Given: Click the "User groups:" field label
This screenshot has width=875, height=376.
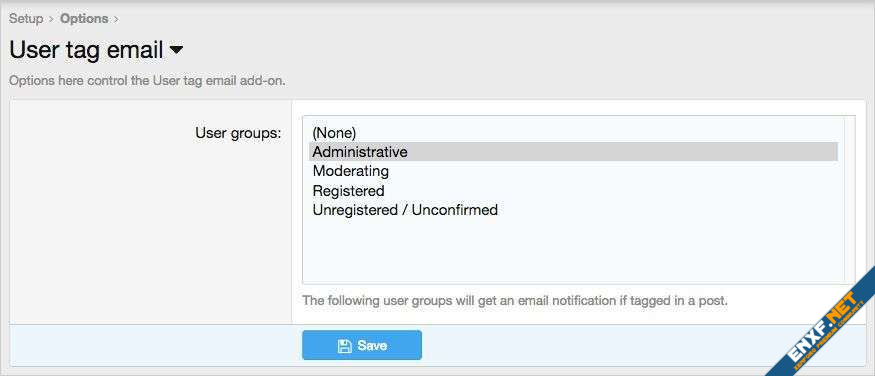Looking at the screenshot, I should pos(238,133).
